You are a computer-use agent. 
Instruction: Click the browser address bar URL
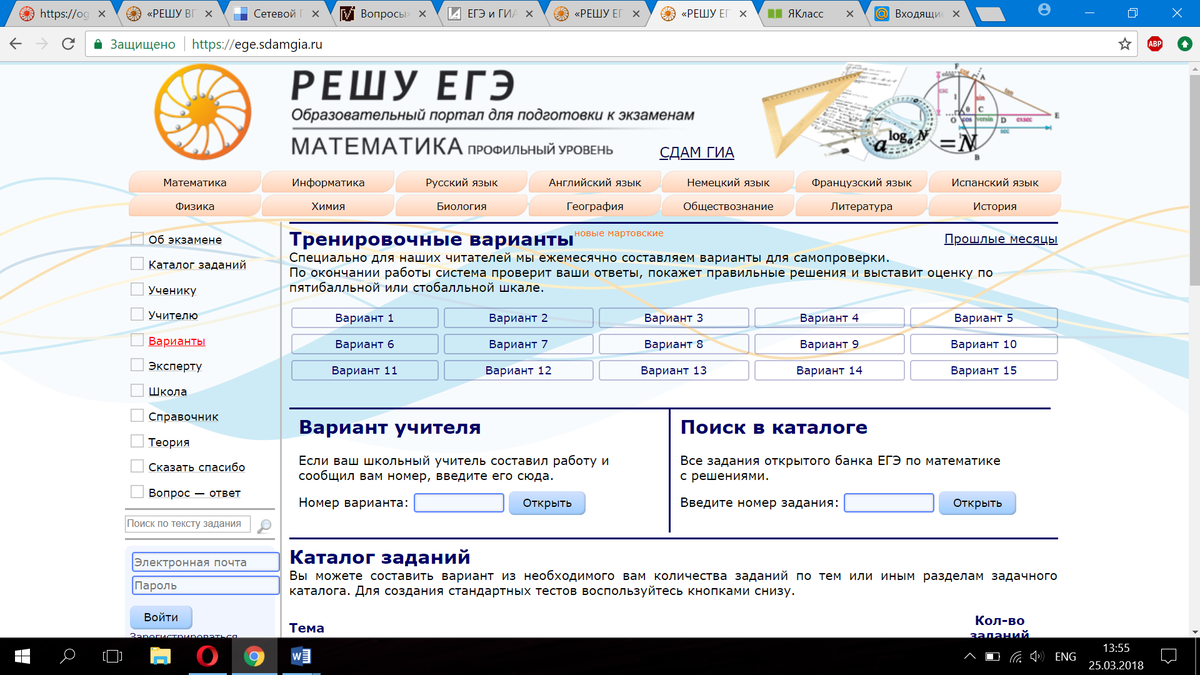tap(257, 44)
